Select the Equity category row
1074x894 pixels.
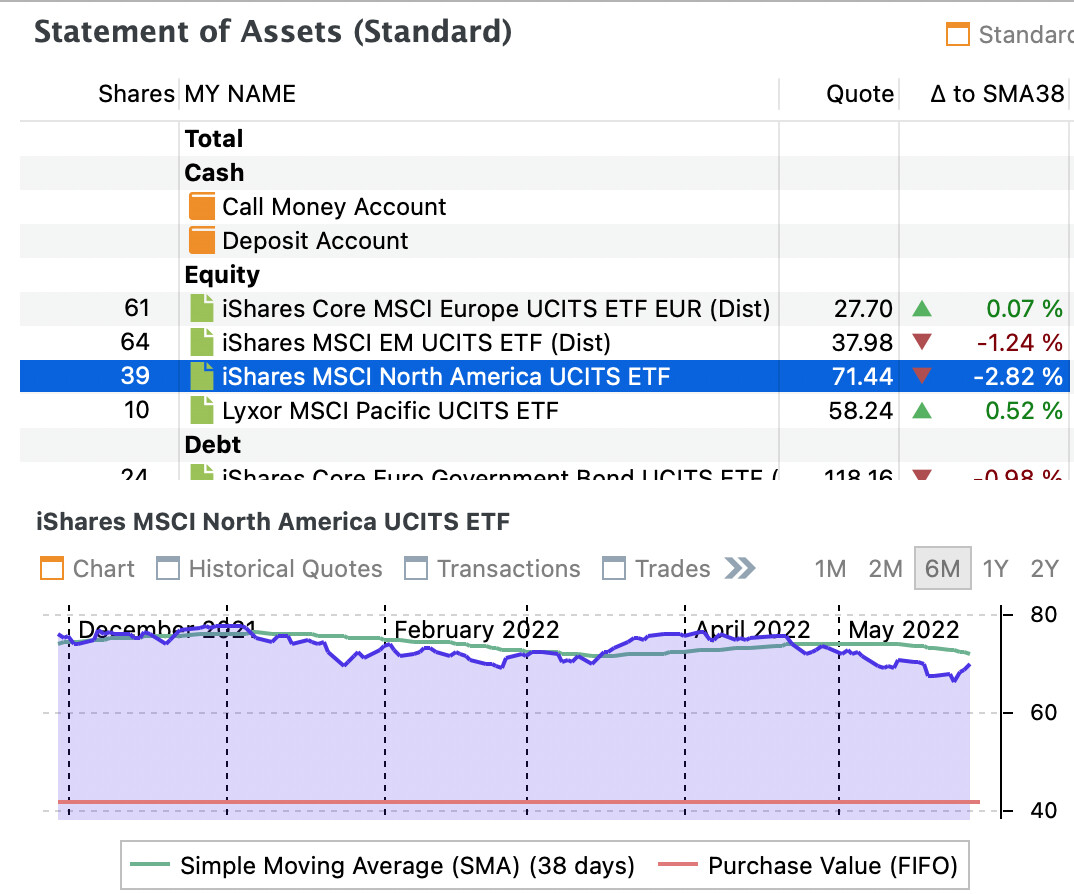(x=545, y=275)
